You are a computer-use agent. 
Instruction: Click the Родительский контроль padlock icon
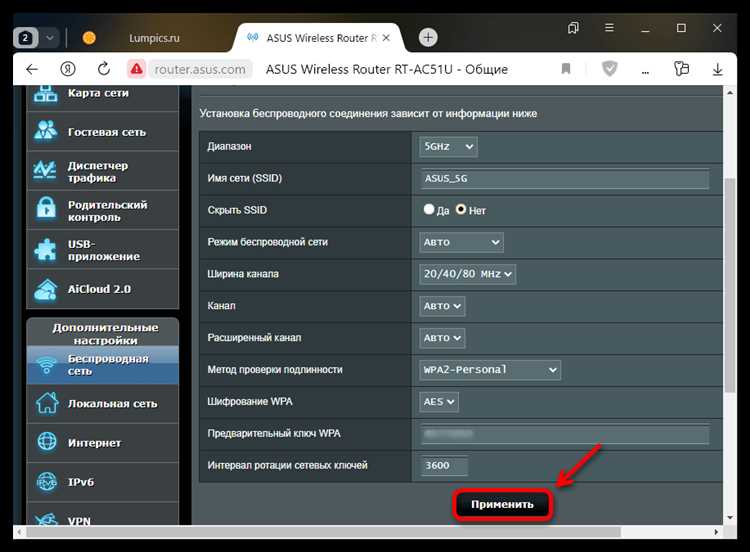pyautogui.click(x=46, y=210)
